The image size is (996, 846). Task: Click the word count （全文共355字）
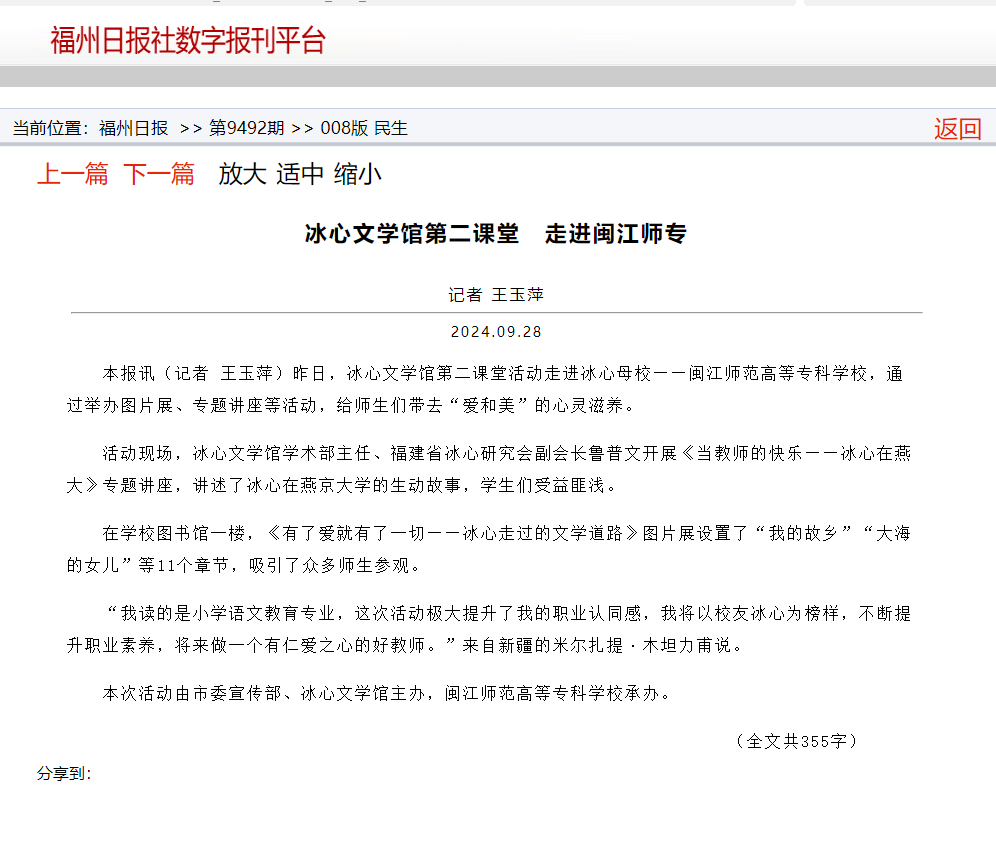pyautogui.click(x=797, y=741)
